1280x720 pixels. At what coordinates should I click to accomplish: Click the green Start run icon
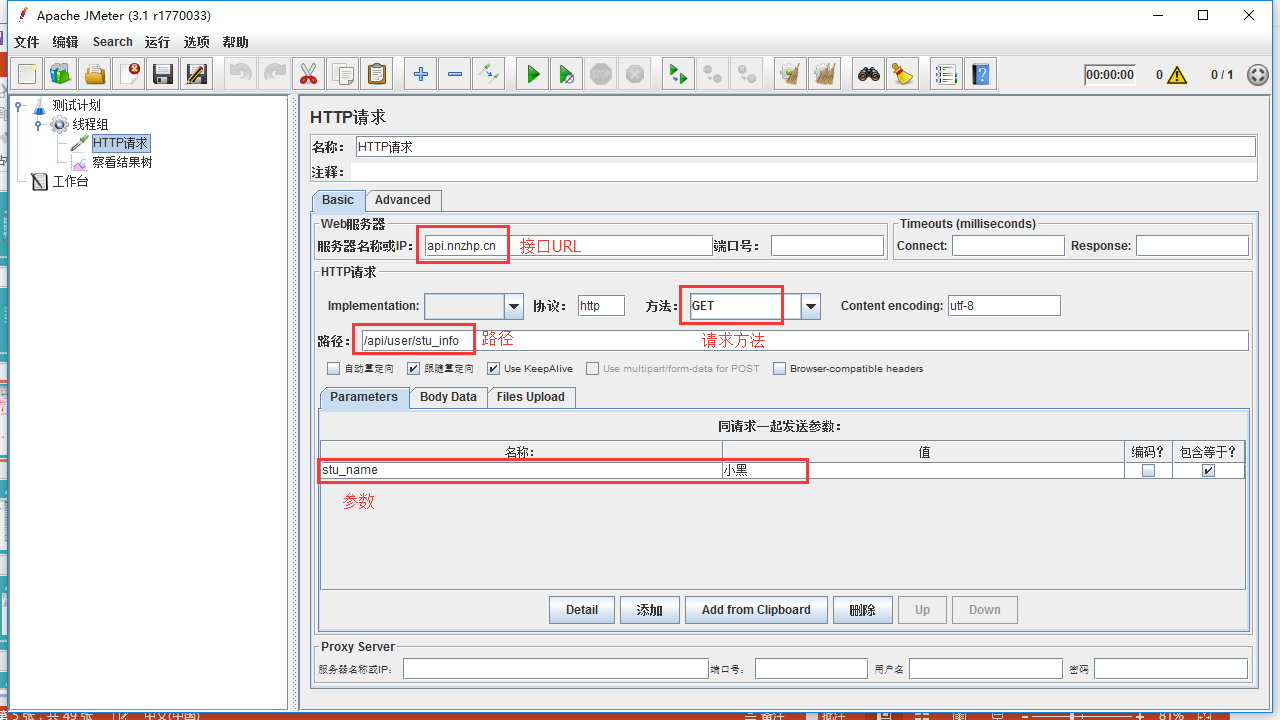533,74
